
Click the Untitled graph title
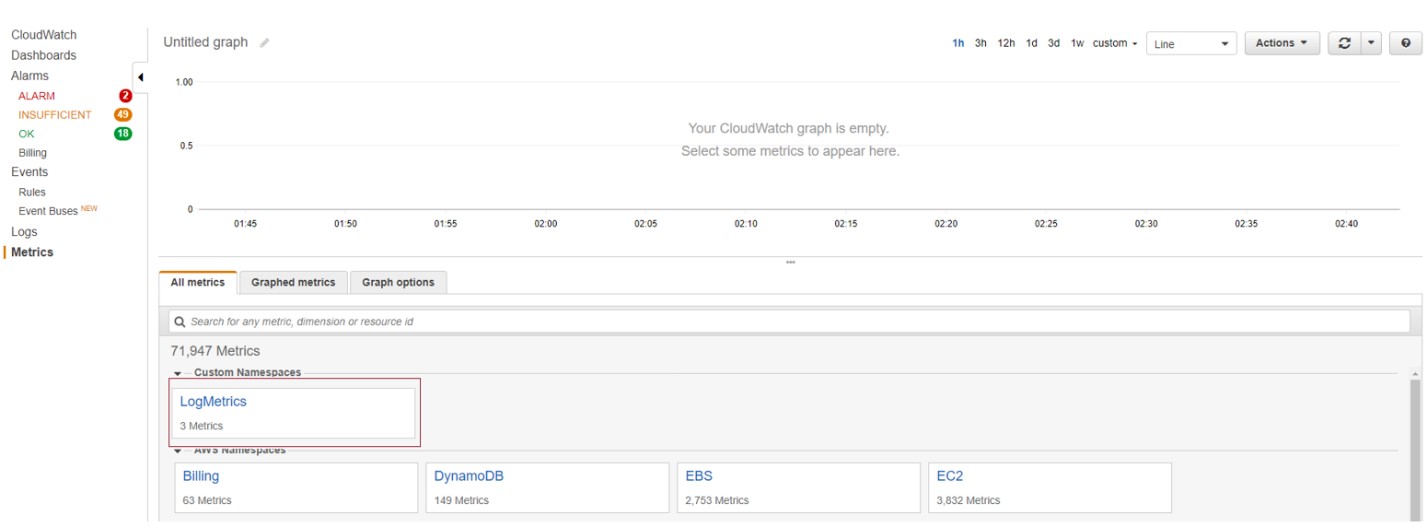point(205,42)
